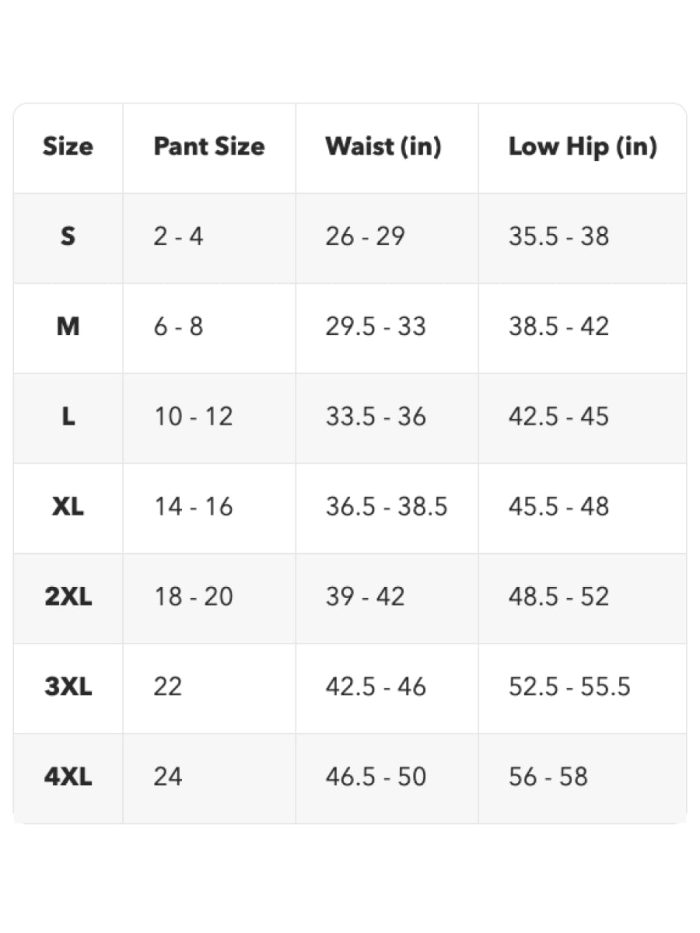Click waist value 29.5 - 33
Image resolution: width=700 pixels, height=933 pixels.
pos(376,326)
